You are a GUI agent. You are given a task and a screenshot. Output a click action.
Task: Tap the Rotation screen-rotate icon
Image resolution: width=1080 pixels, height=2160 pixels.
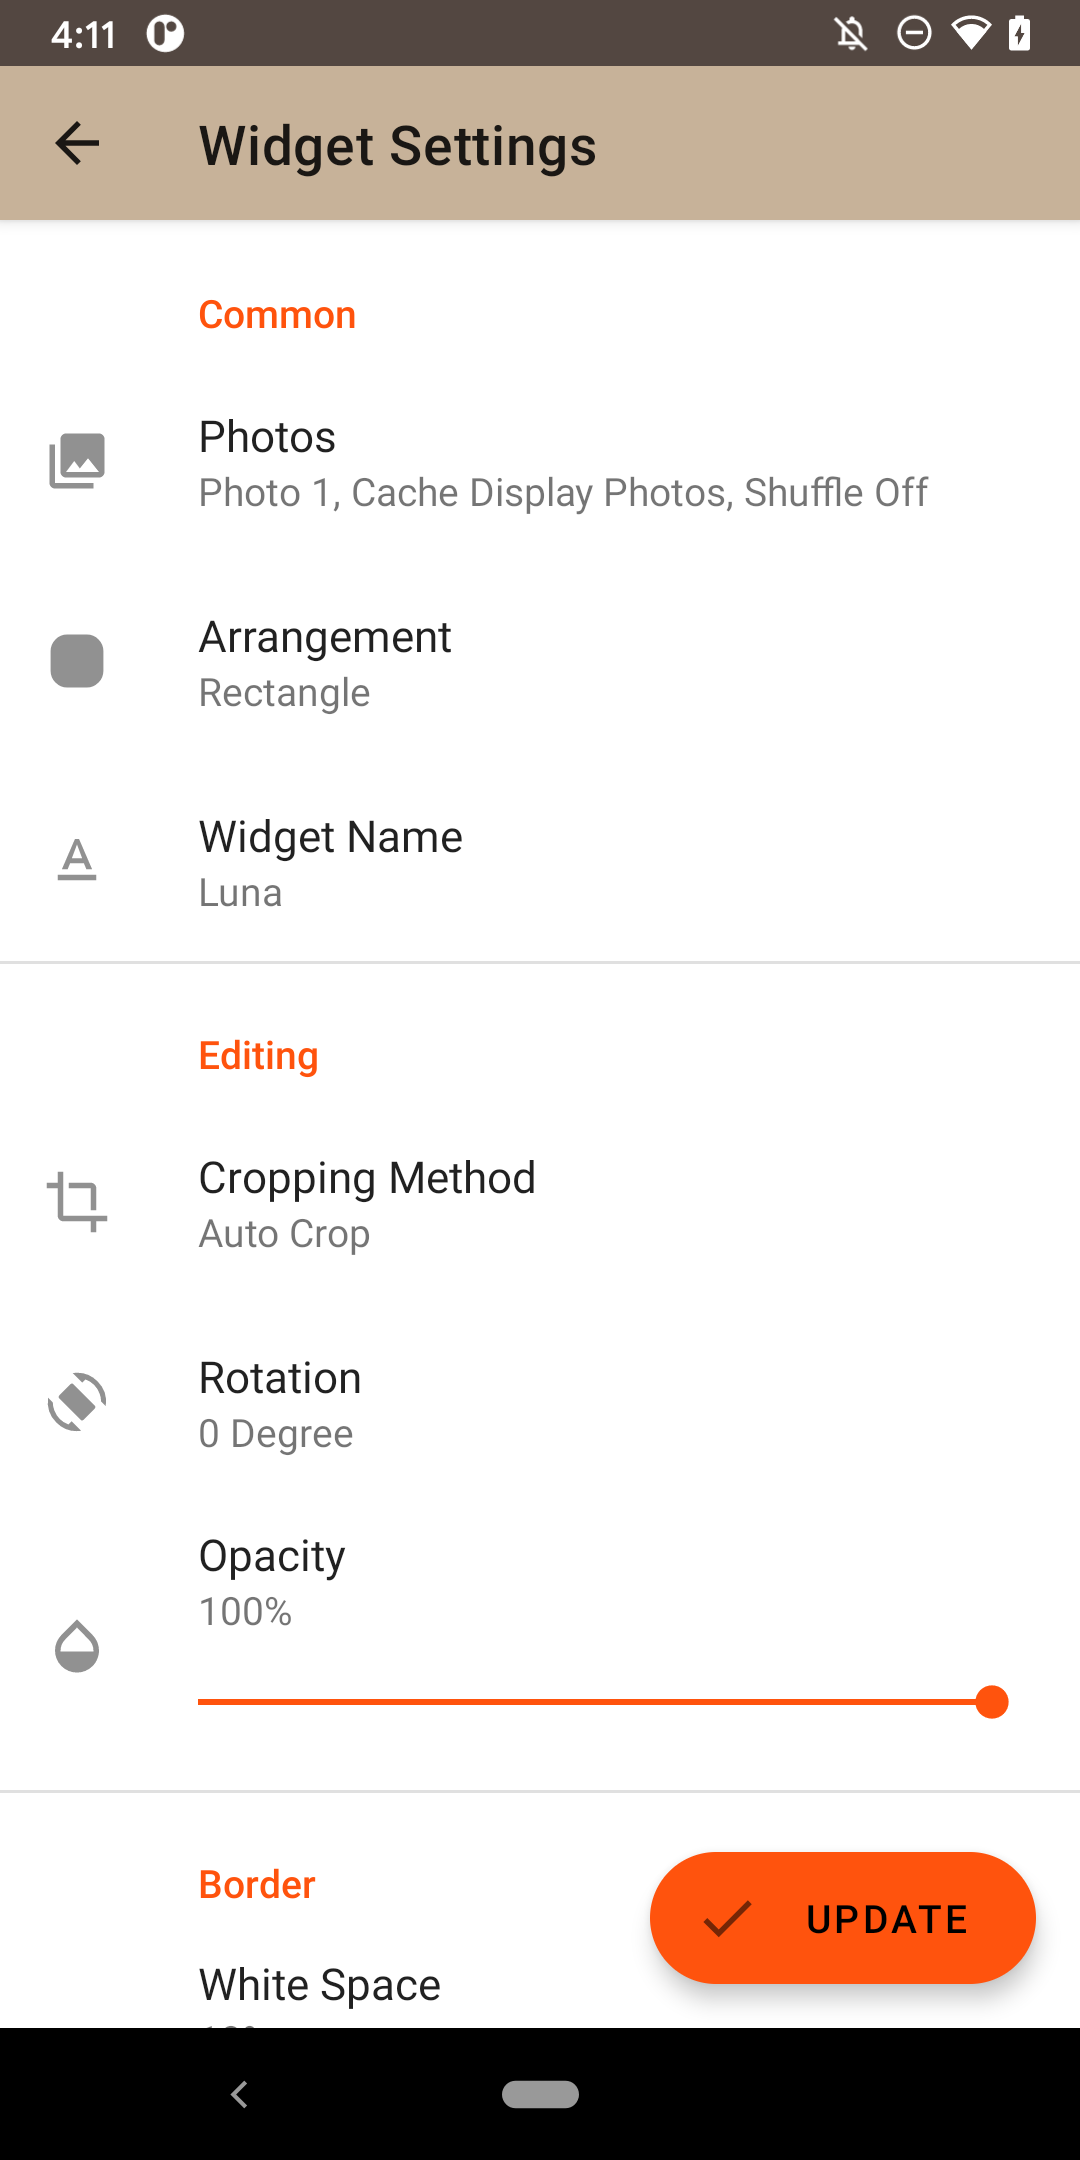tap(77, 1402)
